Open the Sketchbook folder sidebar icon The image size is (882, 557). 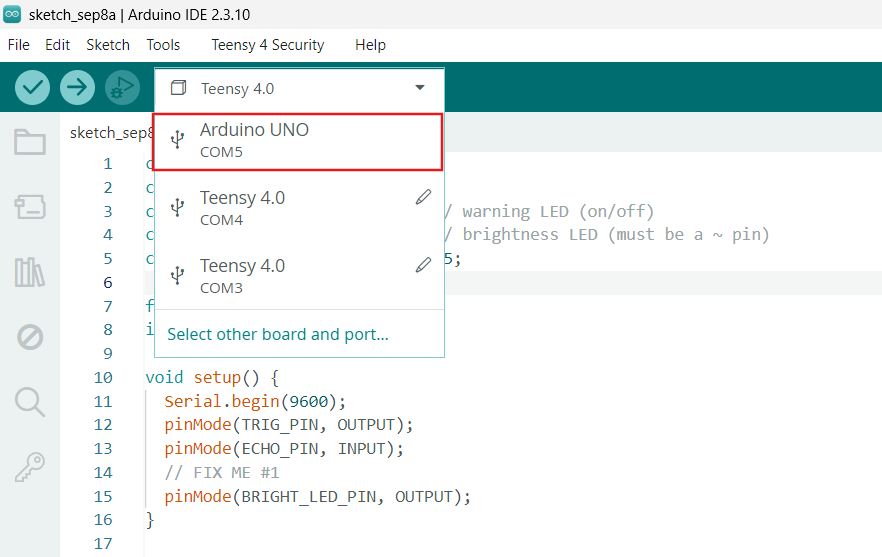tap(30, 142)
